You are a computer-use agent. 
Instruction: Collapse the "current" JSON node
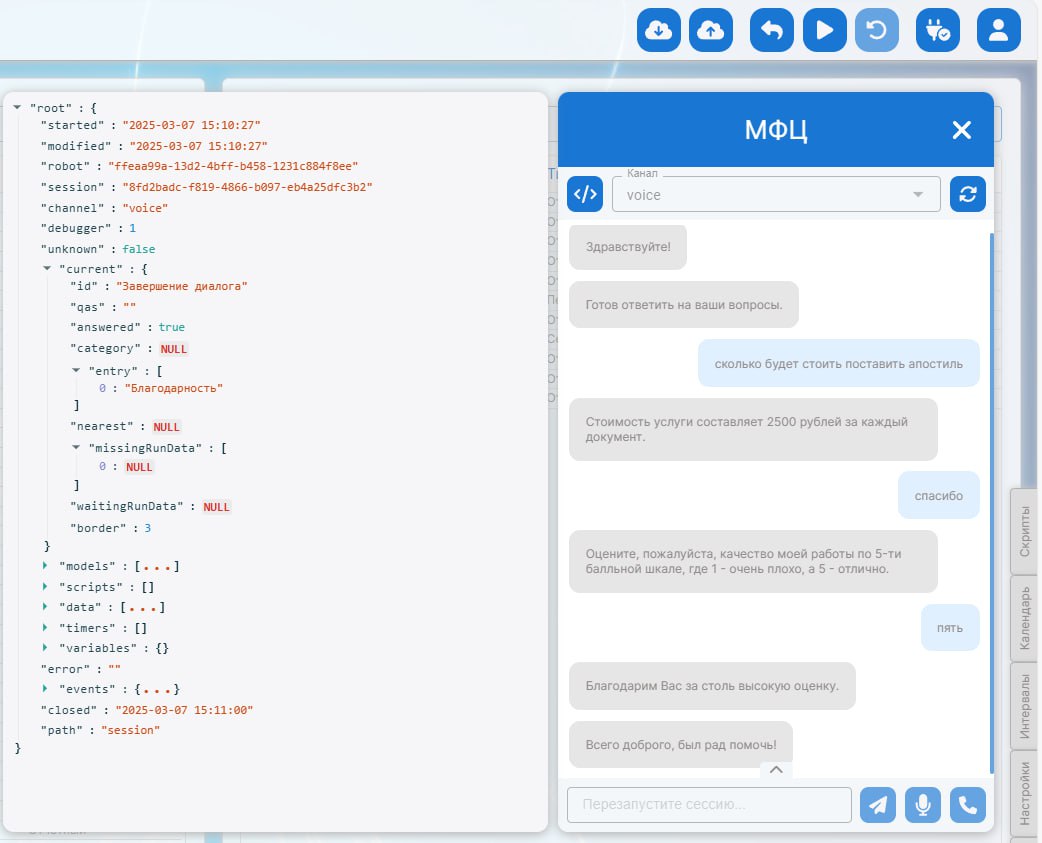pos(46,269)
